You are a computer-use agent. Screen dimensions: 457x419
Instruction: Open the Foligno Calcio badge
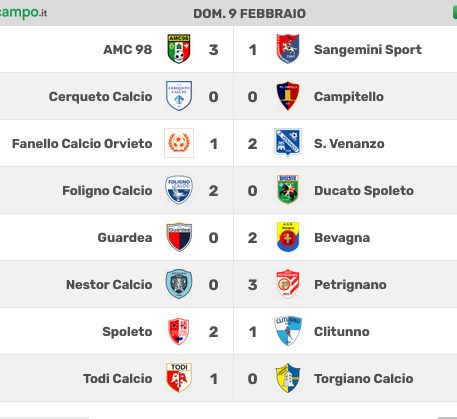pos(179,190)
